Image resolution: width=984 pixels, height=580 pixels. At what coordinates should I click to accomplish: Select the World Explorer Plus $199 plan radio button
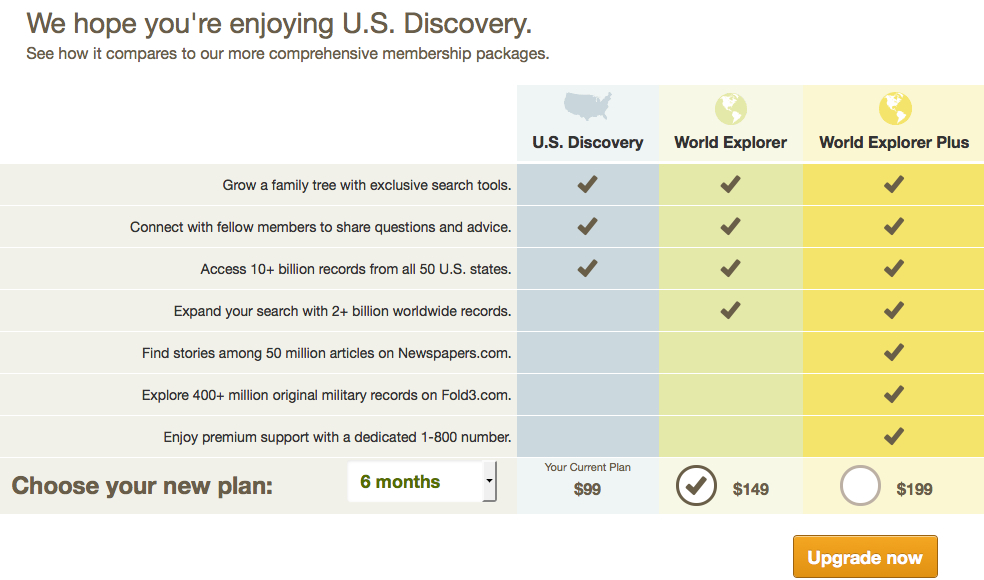click(860, 486)
